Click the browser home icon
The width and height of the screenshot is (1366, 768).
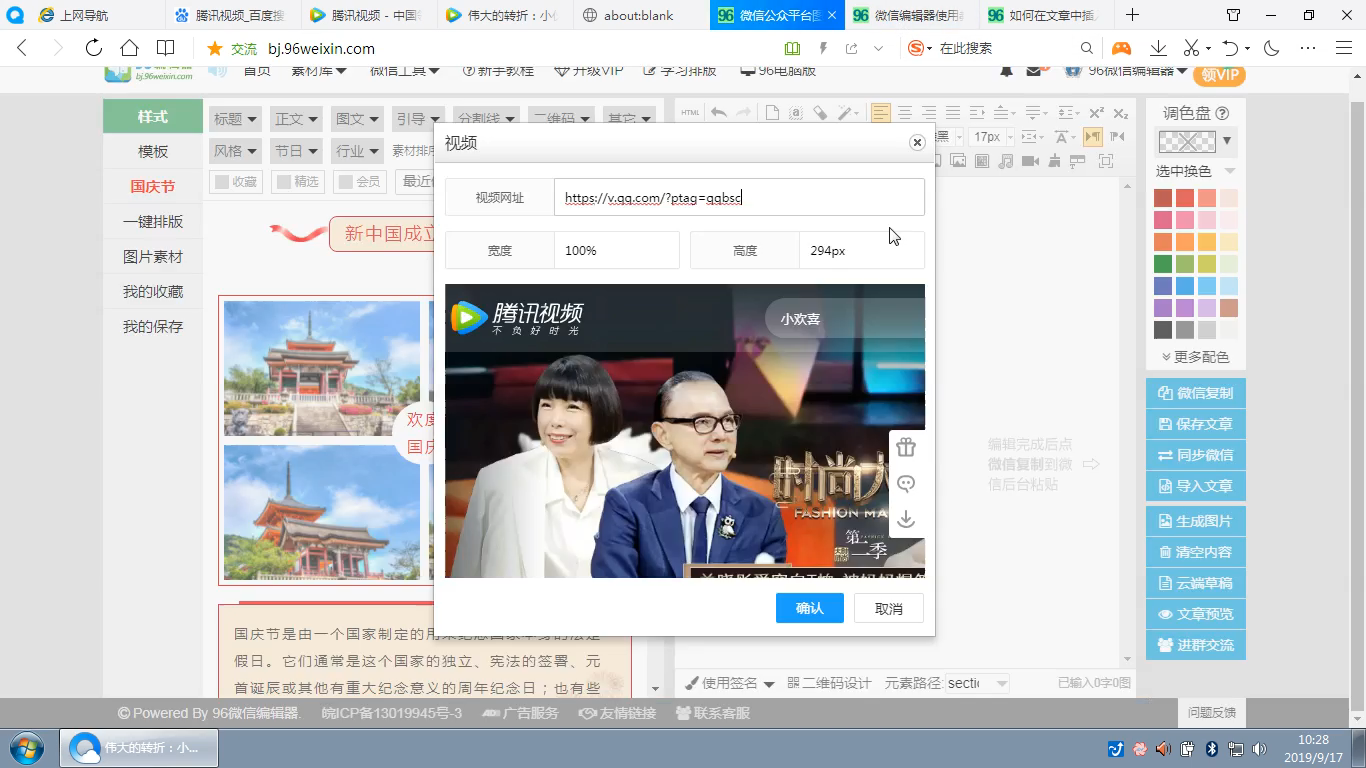[x=129, y=48]
